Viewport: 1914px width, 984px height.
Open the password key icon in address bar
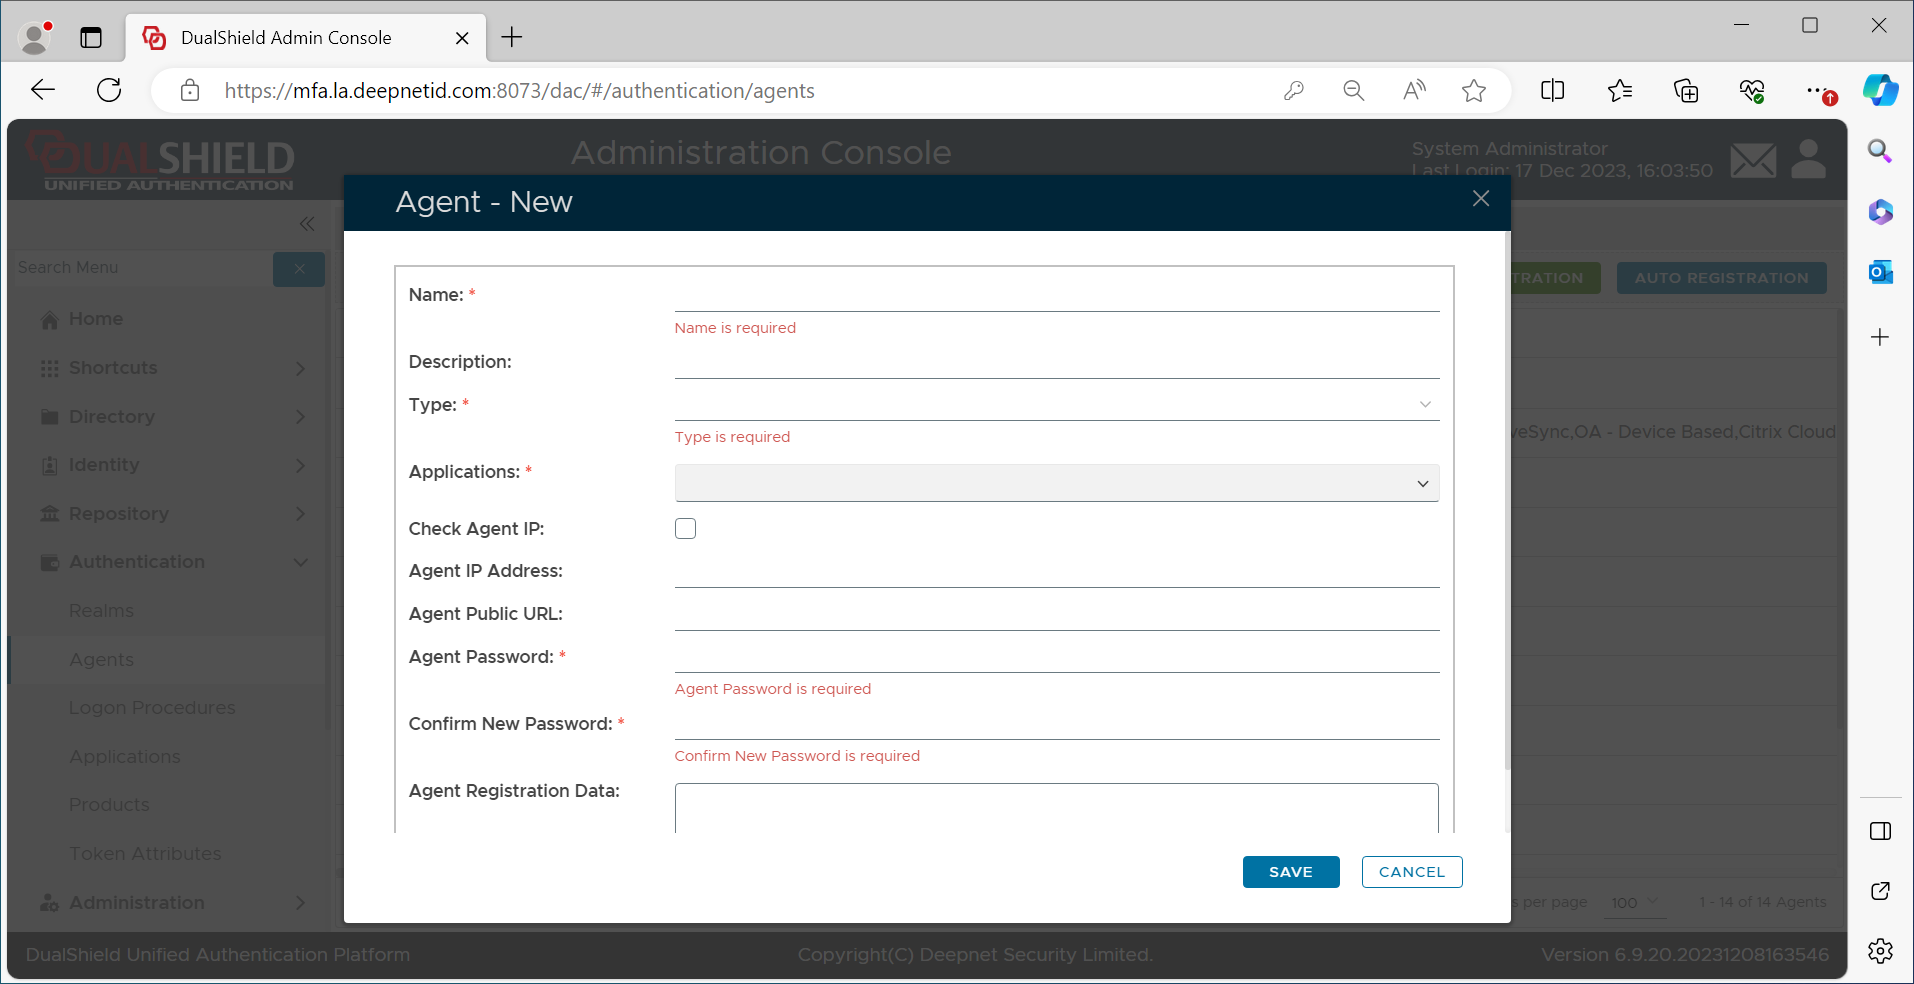(x=1294, y=91)
